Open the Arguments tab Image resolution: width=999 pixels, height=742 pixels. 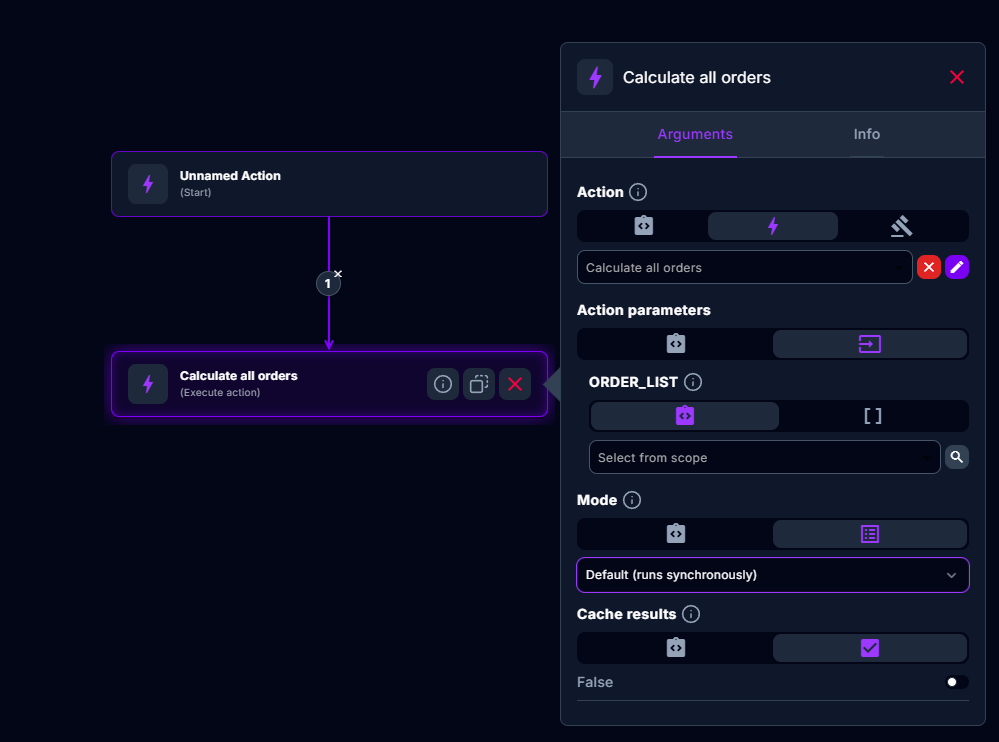coord(695,134)
